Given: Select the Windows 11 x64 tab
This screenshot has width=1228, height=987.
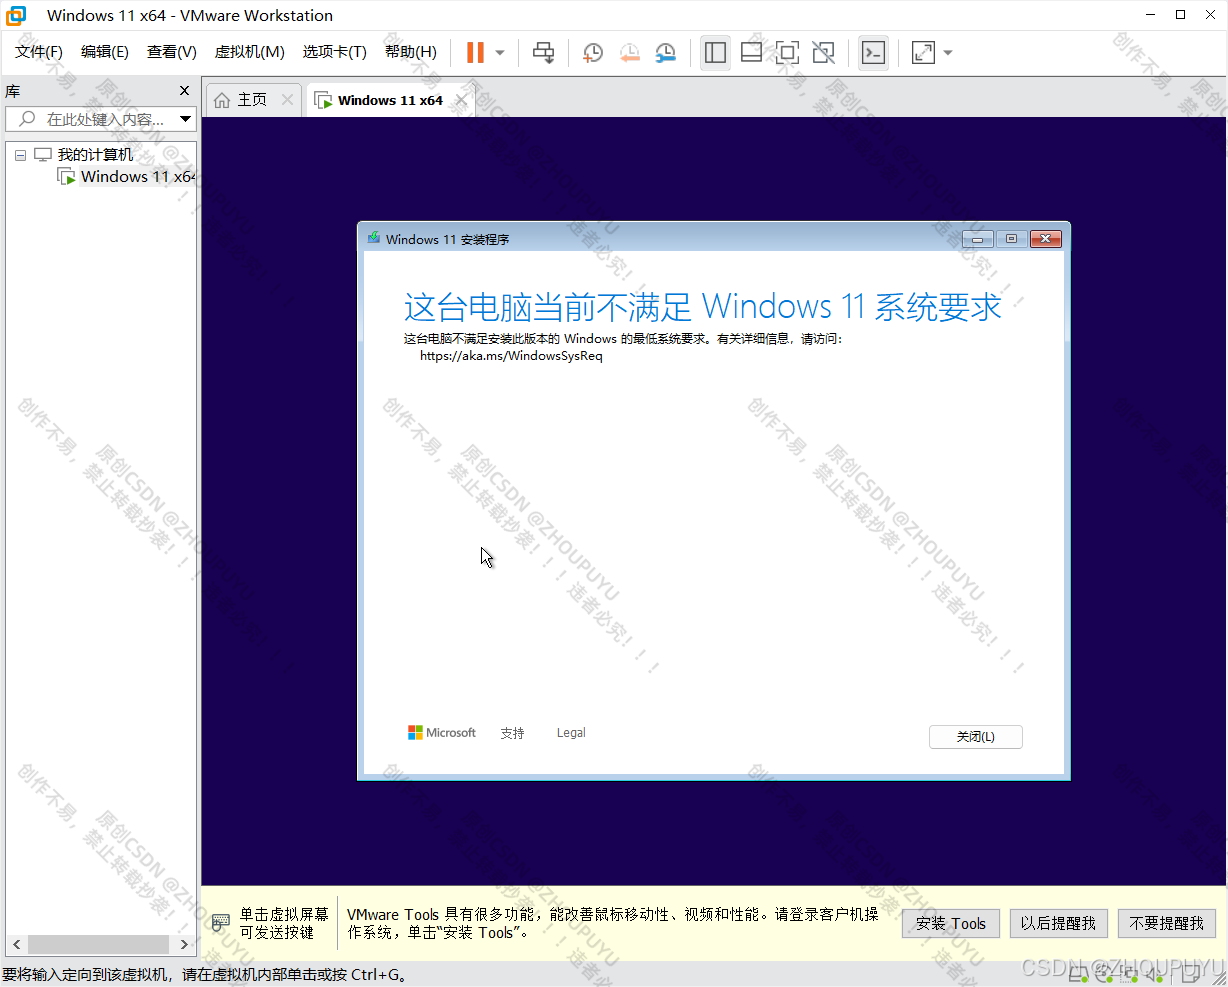Looking at the screenshot, I should [390, 100].
